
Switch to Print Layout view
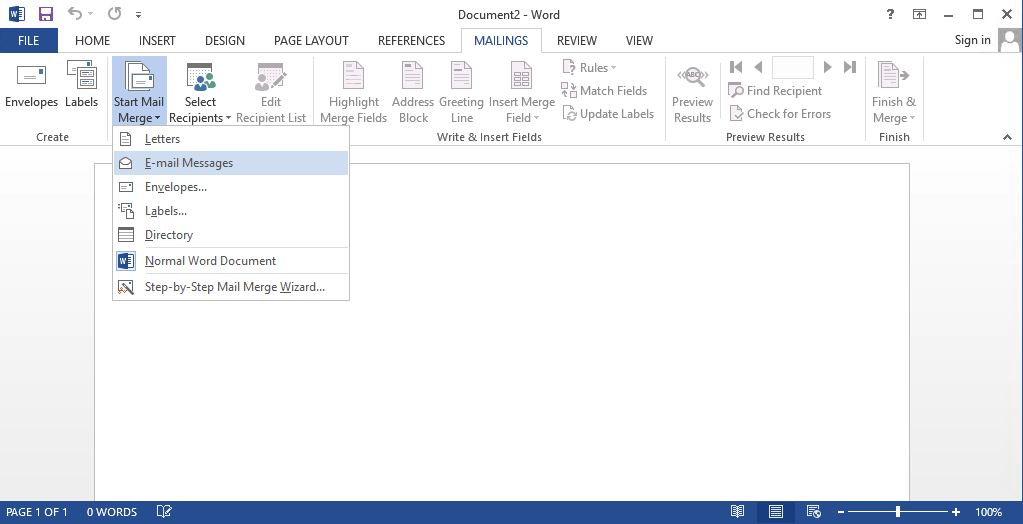pyautogui.click(x=776, y=512)
